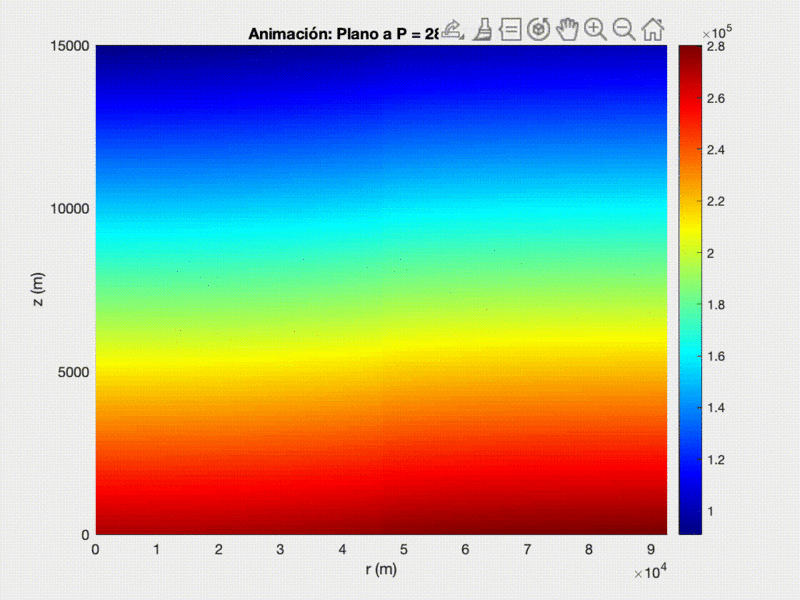Screen dimensions: 800x600
Task: Activate the data brushing tool
Action: tap(485, 31)
